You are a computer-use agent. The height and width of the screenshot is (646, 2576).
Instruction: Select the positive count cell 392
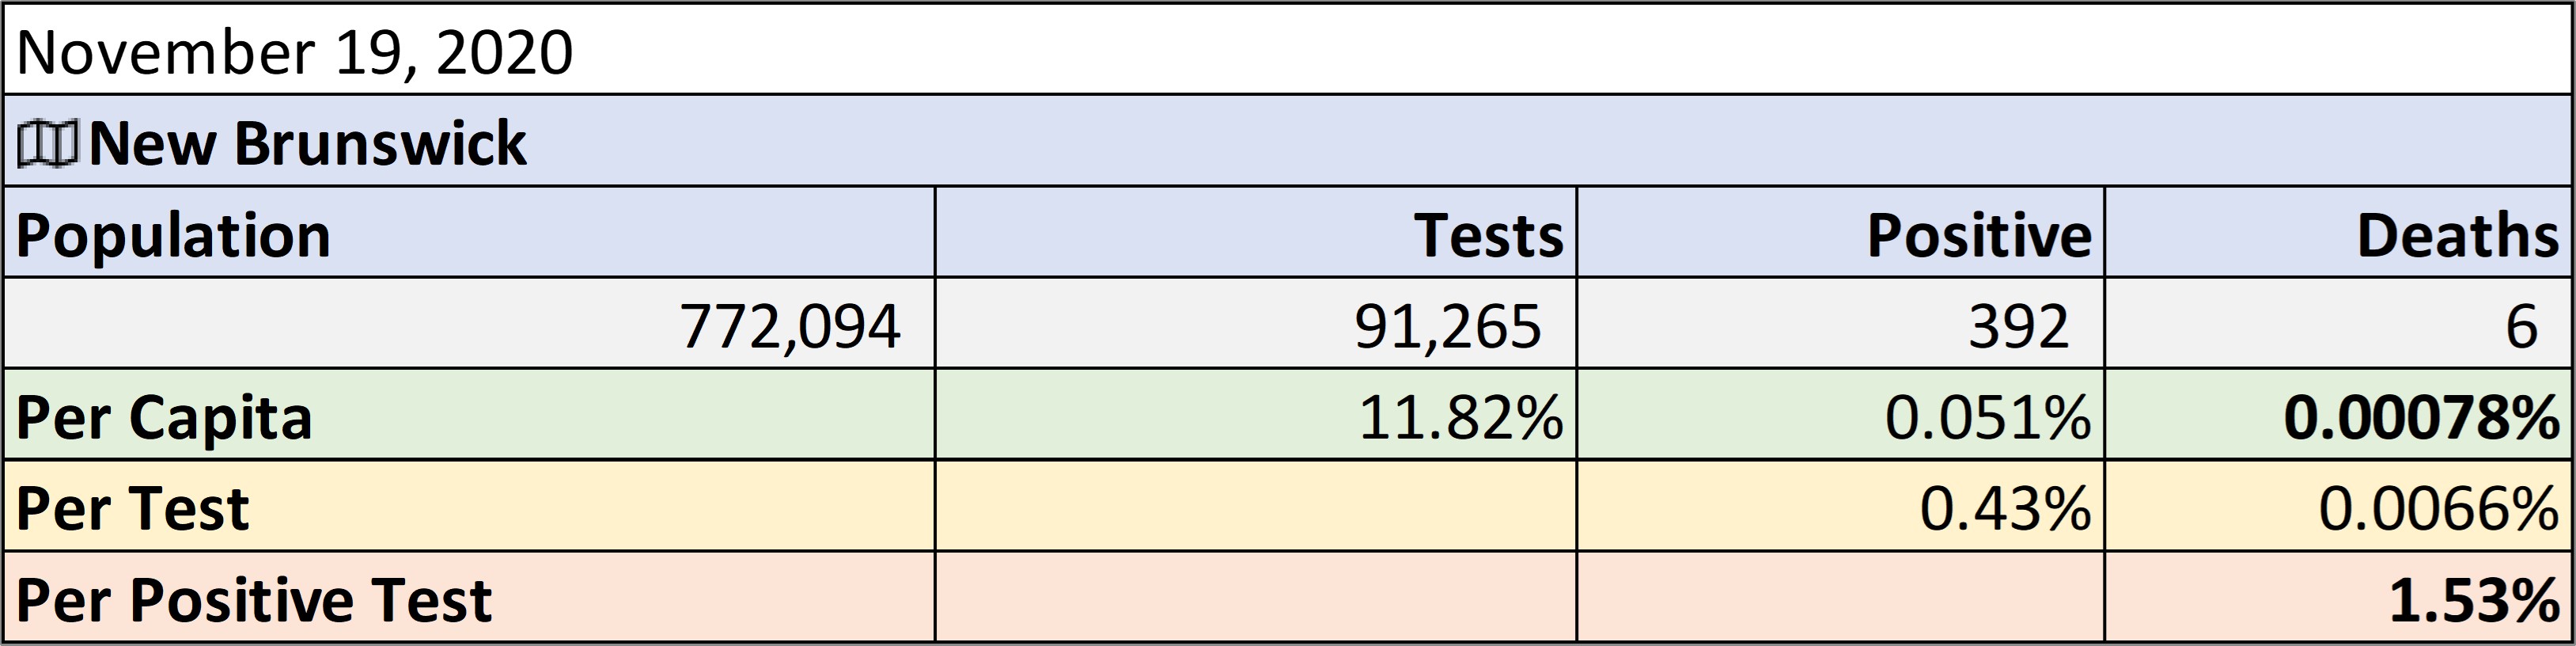1841,323
